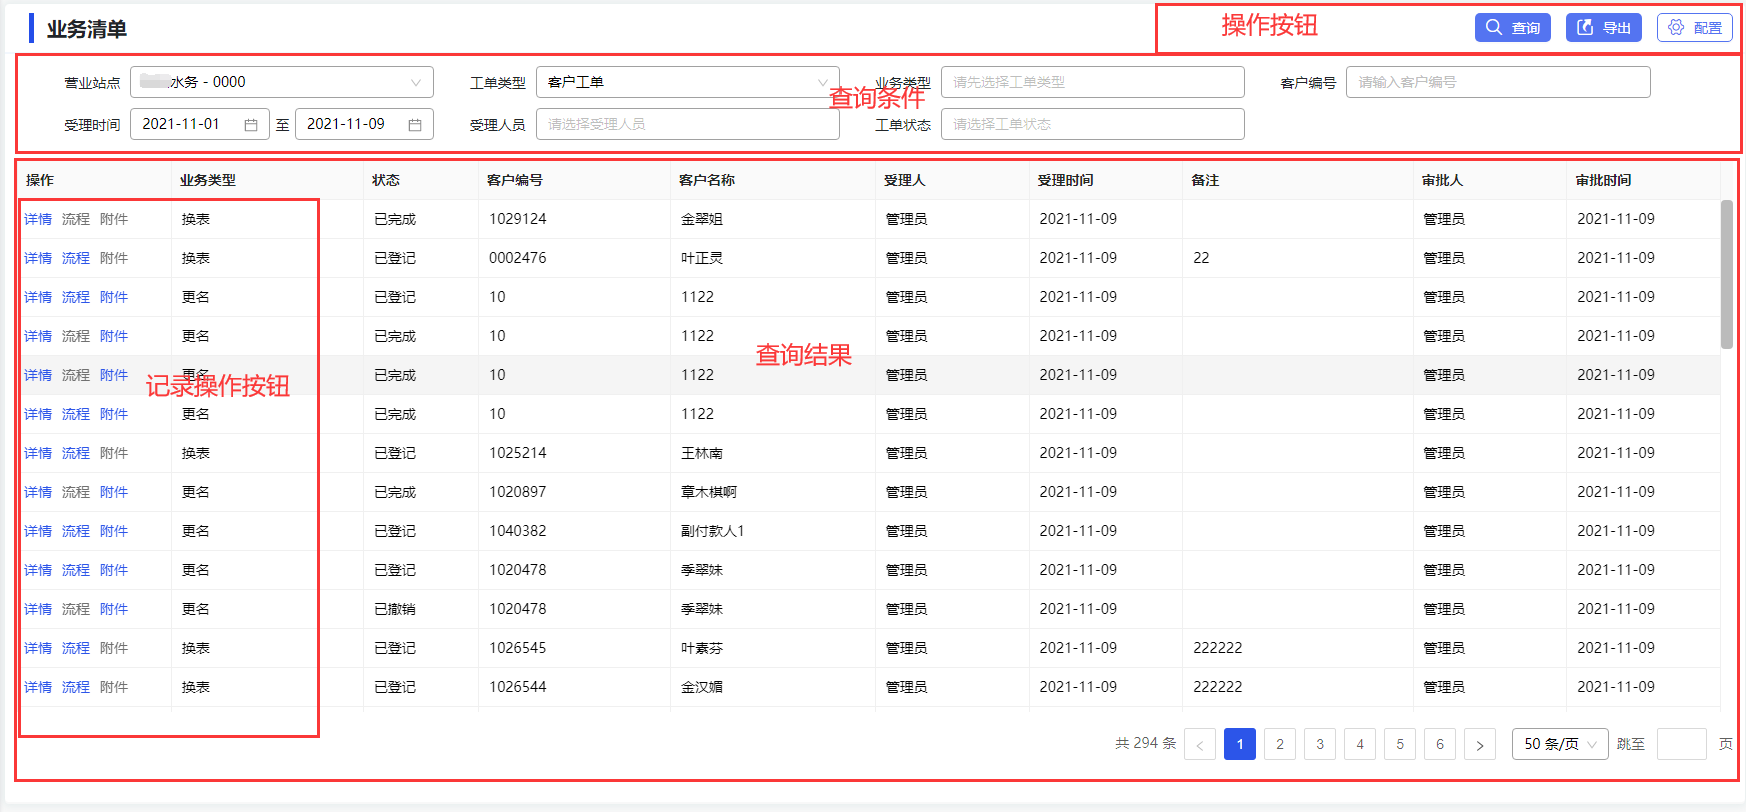Select page 4 in pagination
This screenshot has width=1746, height=812.
[x=1360, y=744]
